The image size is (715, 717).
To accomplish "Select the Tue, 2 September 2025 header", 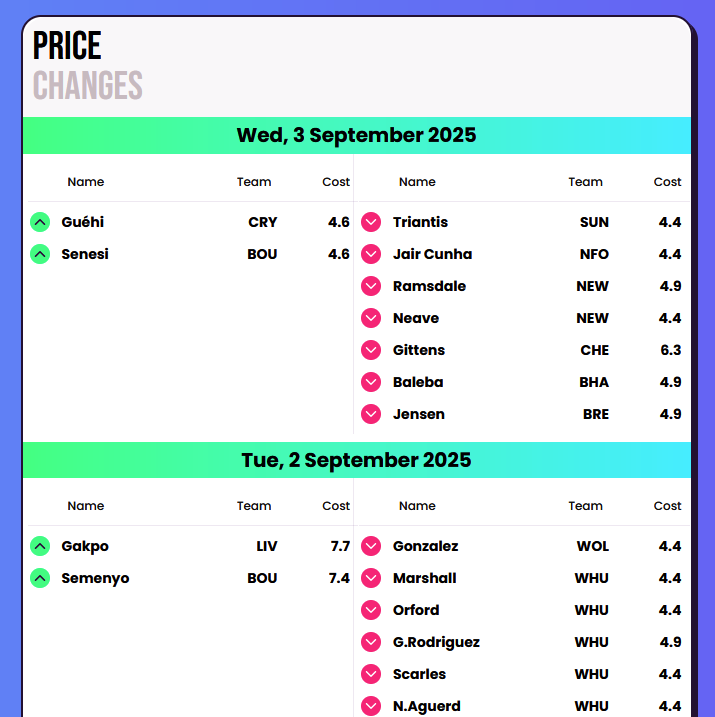I will pos(357,460).
